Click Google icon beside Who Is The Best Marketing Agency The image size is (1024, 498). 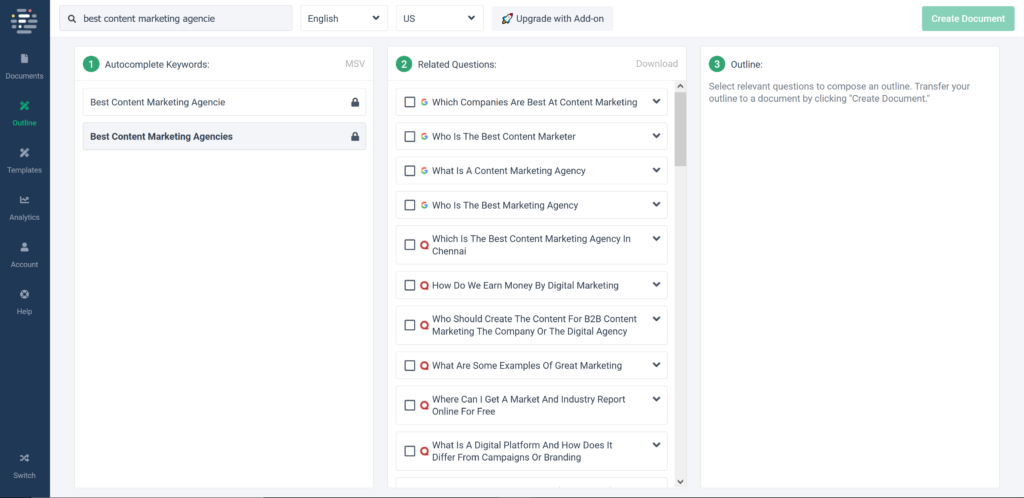(x=424, y=205)
